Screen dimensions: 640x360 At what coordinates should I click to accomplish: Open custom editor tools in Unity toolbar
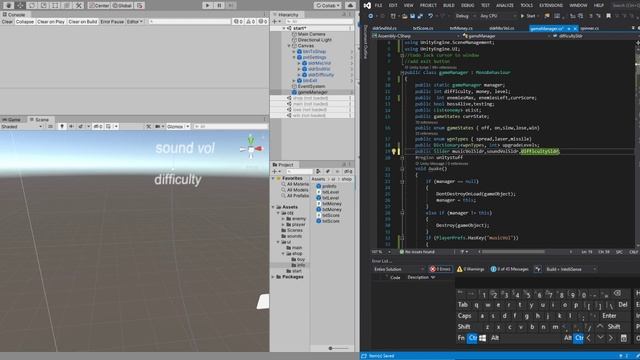coord(79,5)
